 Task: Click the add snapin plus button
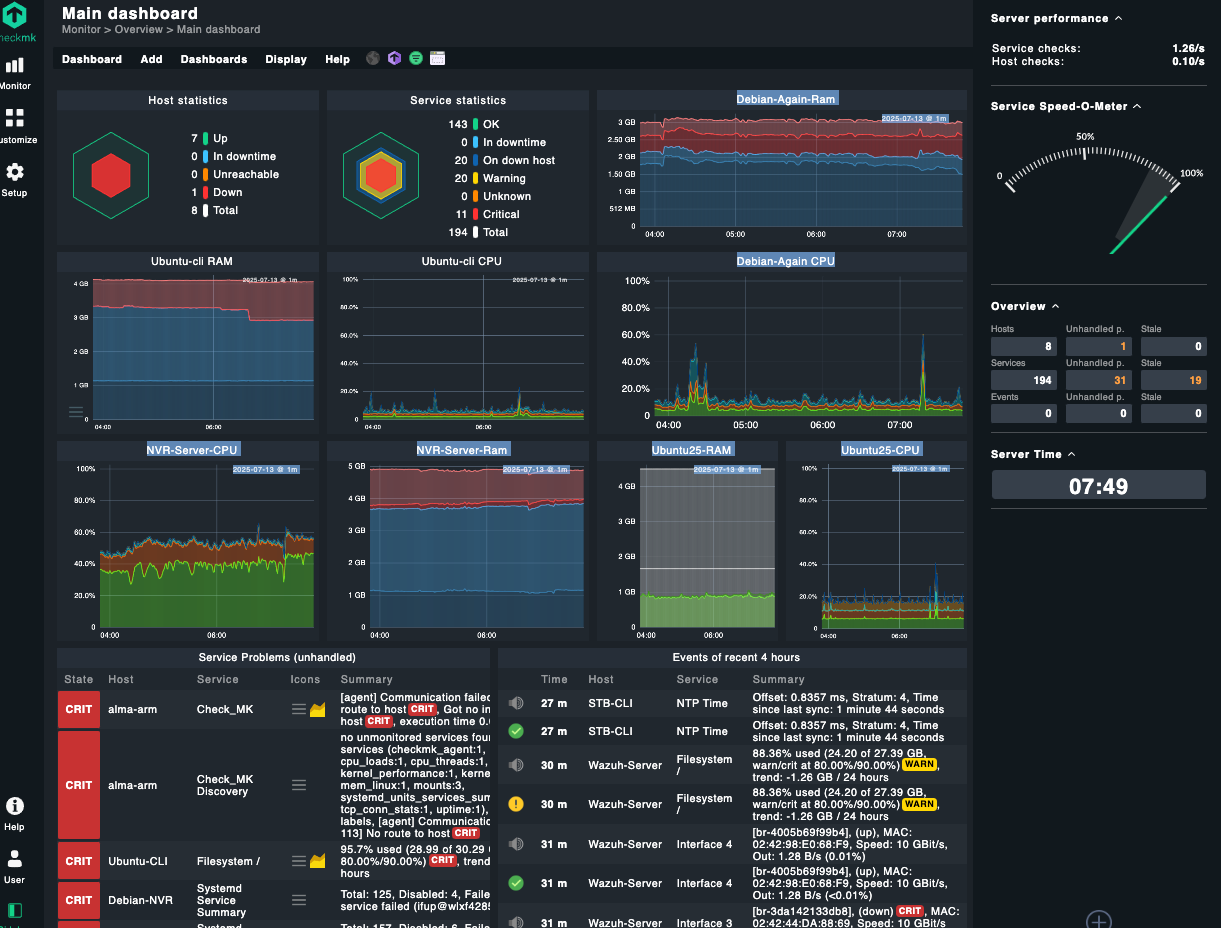click(x=1099, y=921)
